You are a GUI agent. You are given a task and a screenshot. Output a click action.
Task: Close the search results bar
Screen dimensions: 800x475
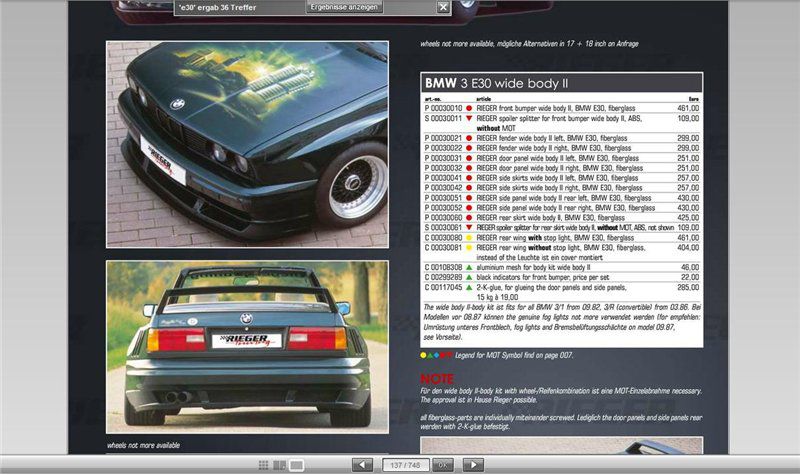pos(443,7)
